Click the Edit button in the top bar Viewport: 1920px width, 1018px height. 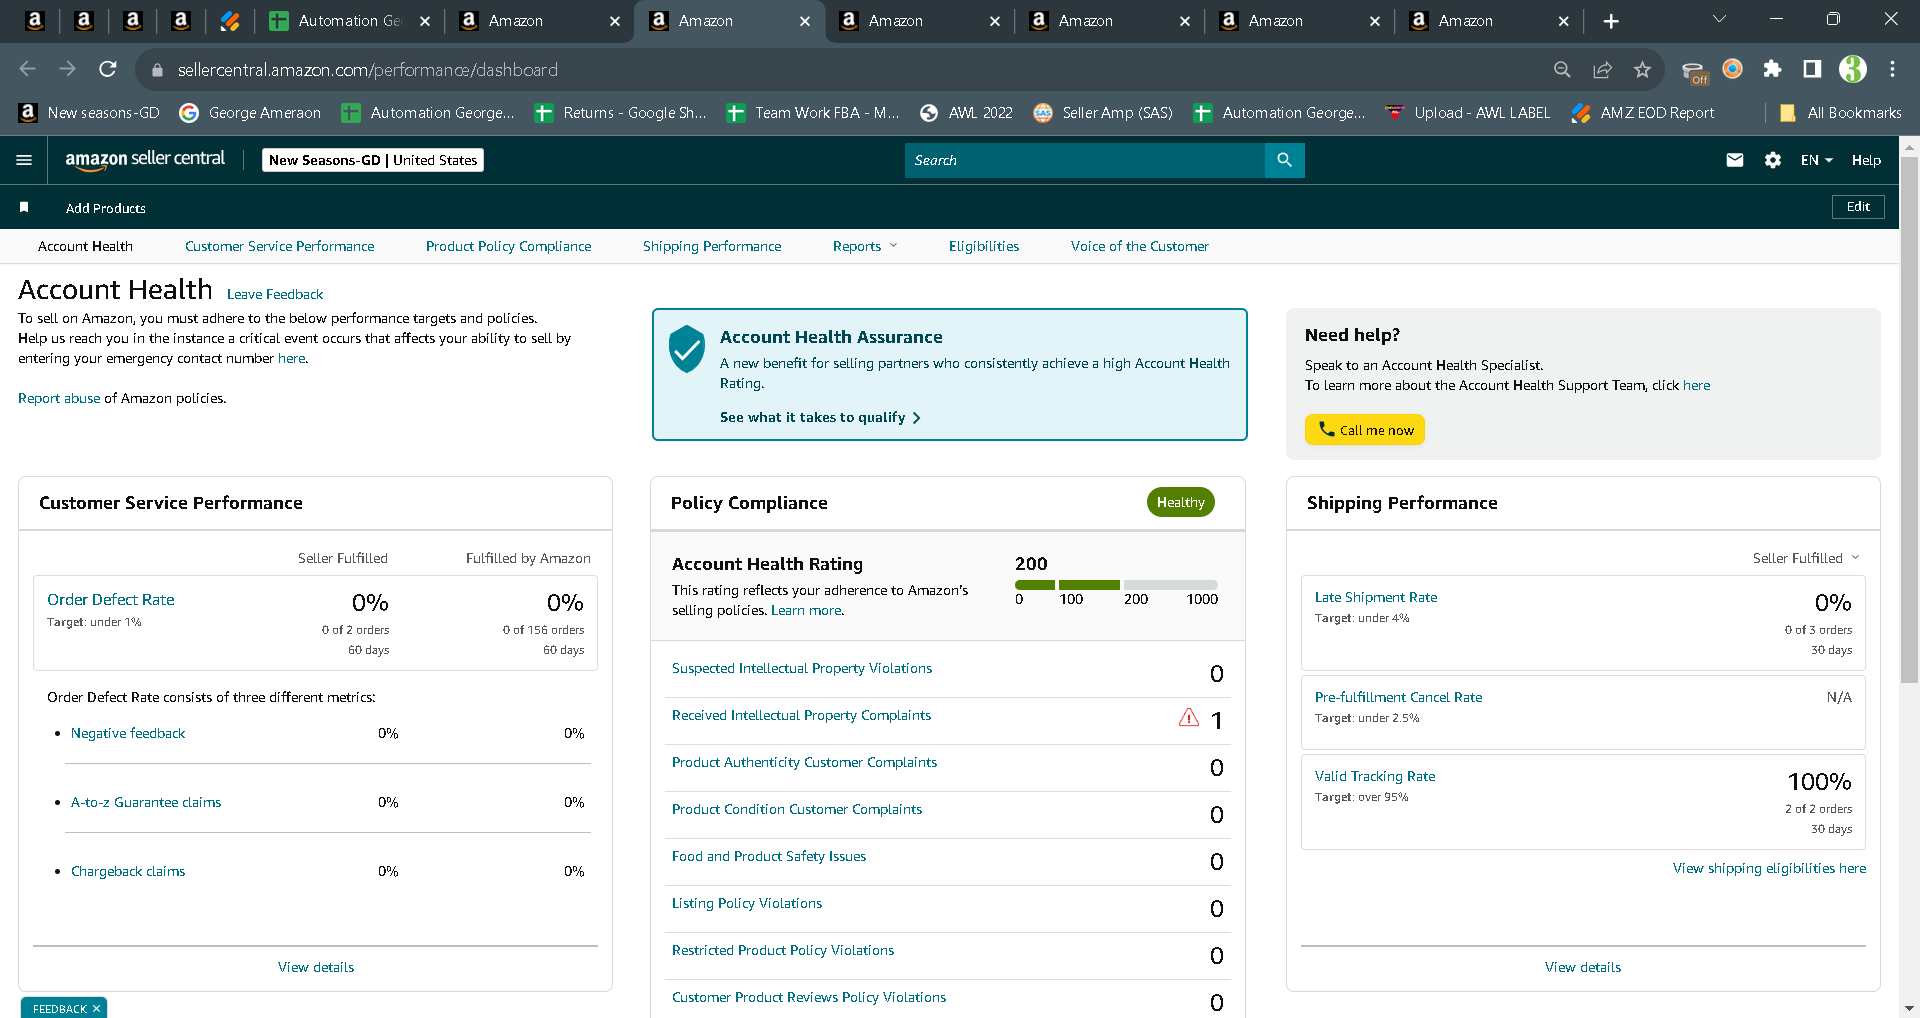[x=1858, y=207]
